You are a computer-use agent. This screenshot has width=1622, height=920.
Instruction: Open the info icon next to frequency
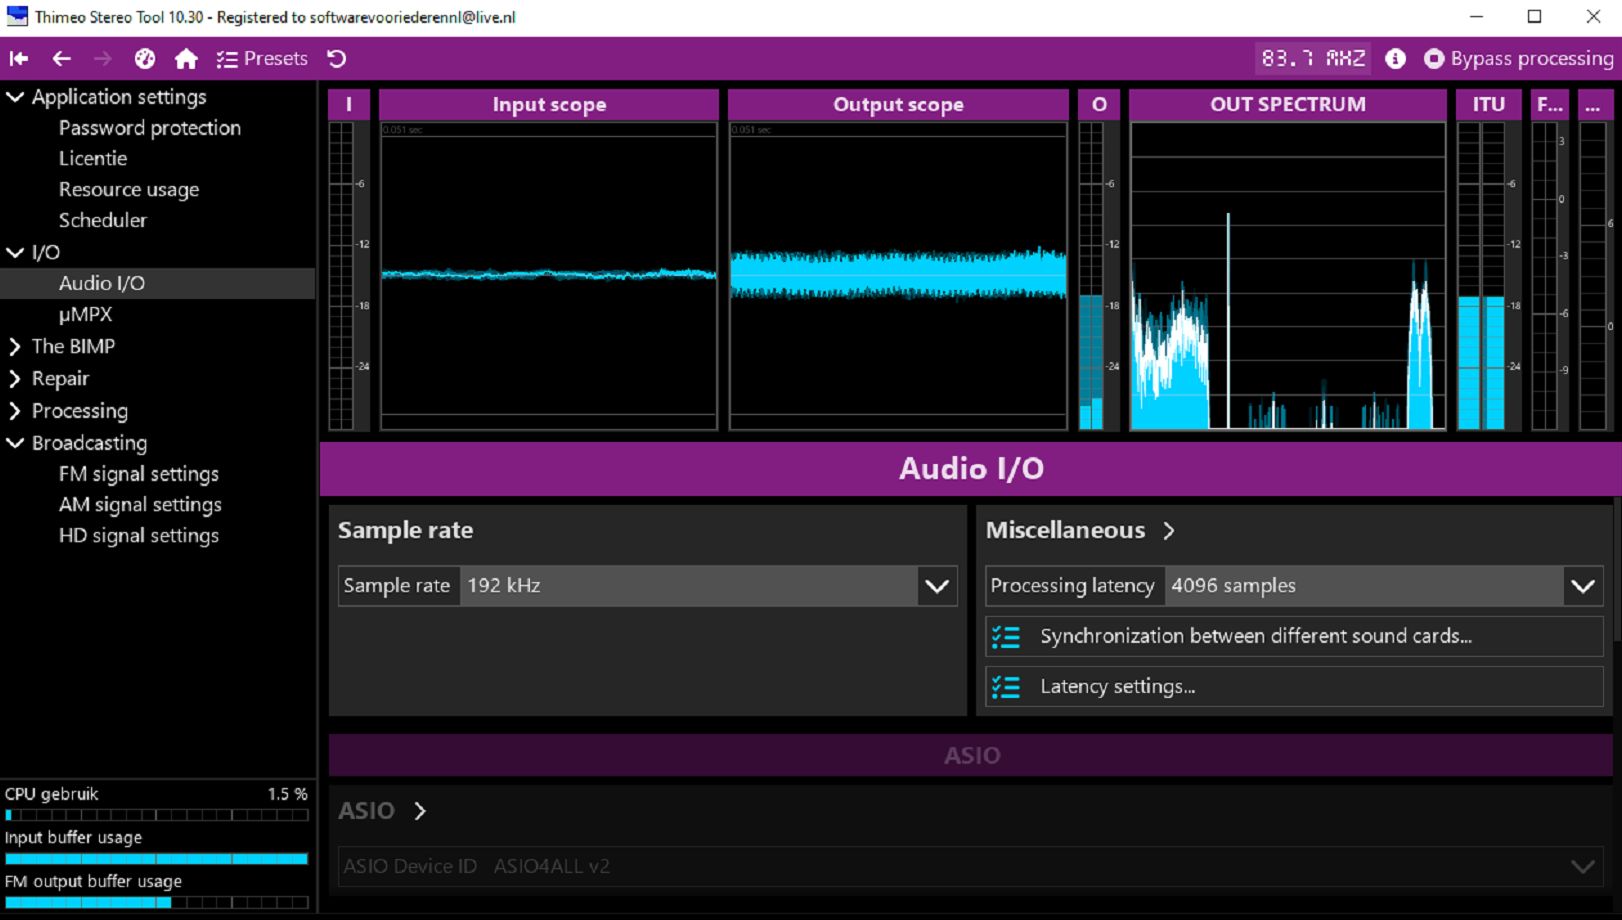tap(1395, 59)
